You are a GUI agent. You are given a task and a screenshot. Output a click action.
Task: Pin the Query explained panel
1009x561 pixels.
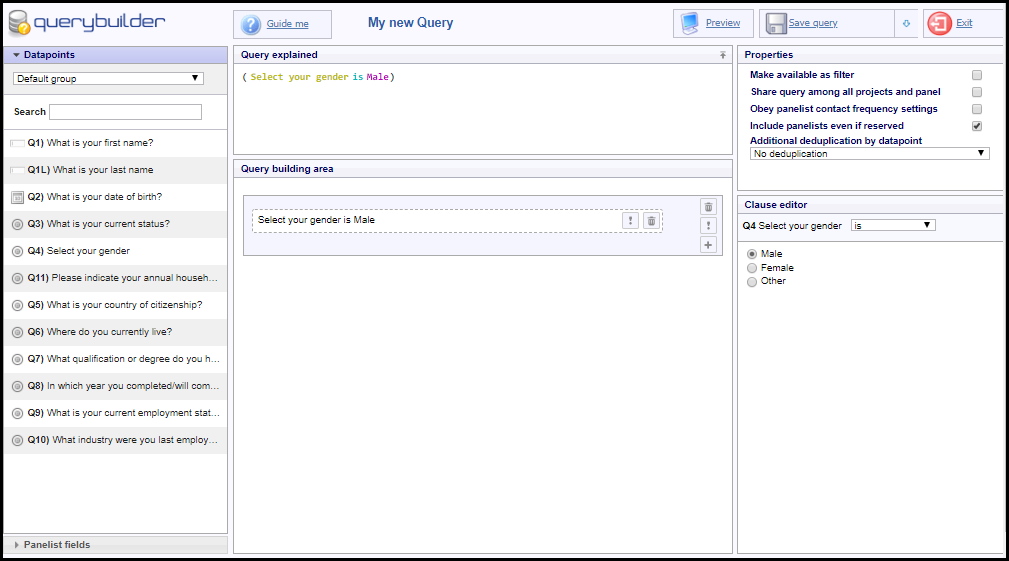[723, 55]
